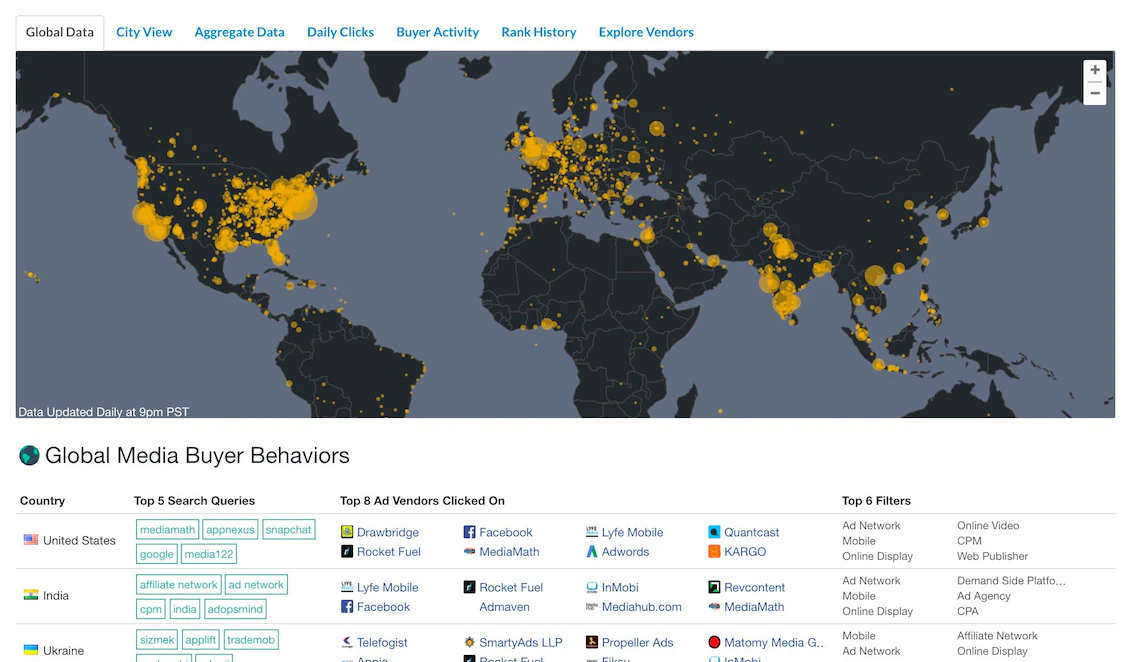Click the red Matomy Media icon for Ukraine
This screenshot has width=1131, height=662.
coord(713,642)
